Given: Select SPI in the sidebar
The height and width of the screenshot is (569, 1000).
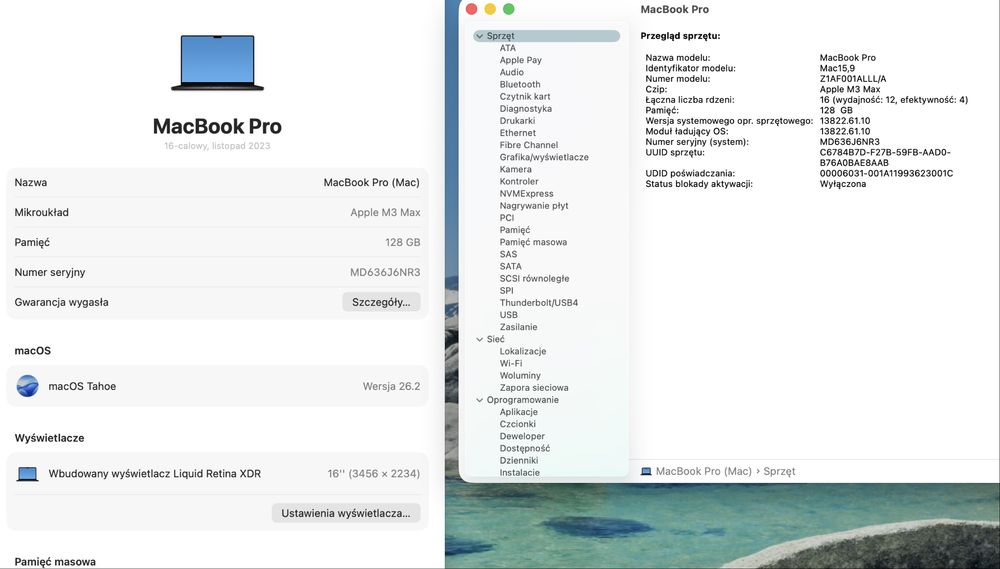Looking at the screenshot, I should 506,290.
